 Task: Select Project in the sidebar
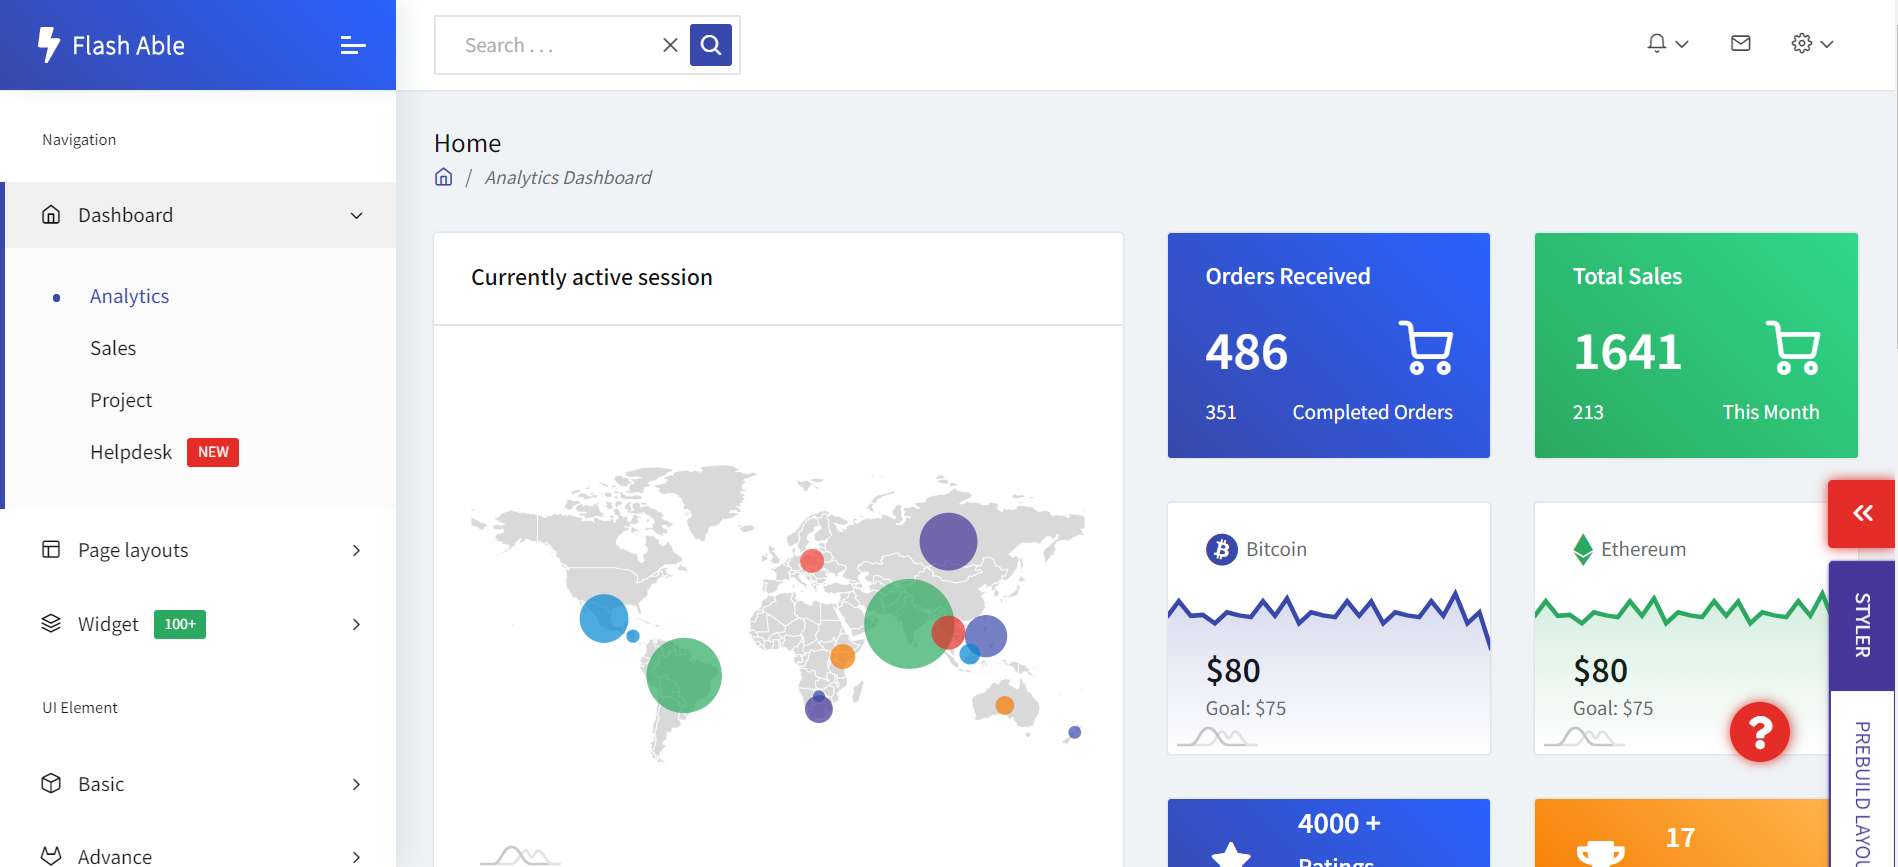point(121,400)
